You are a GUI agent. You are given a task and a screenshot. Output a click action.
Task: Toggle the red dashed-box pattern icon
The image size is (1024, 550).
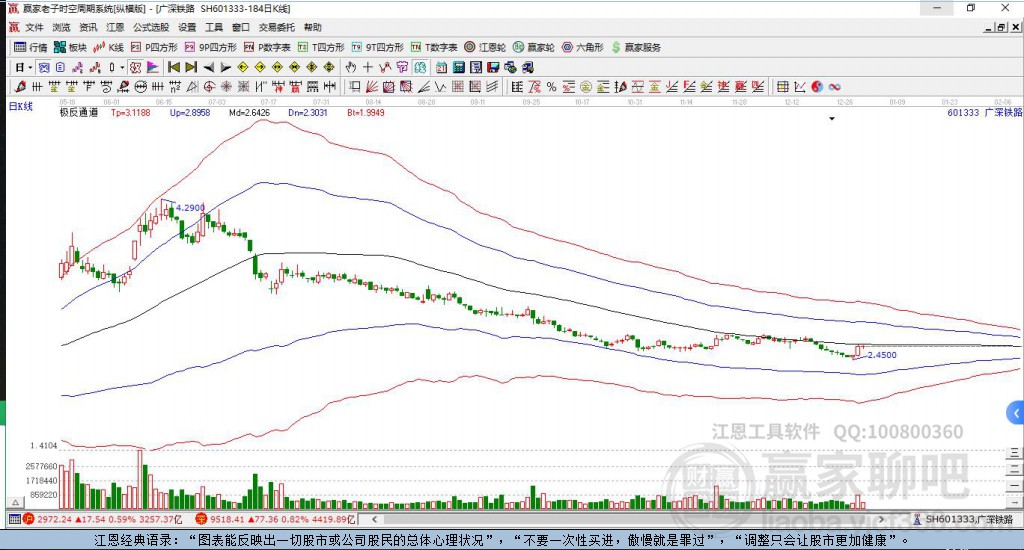(x=135, y=67)
